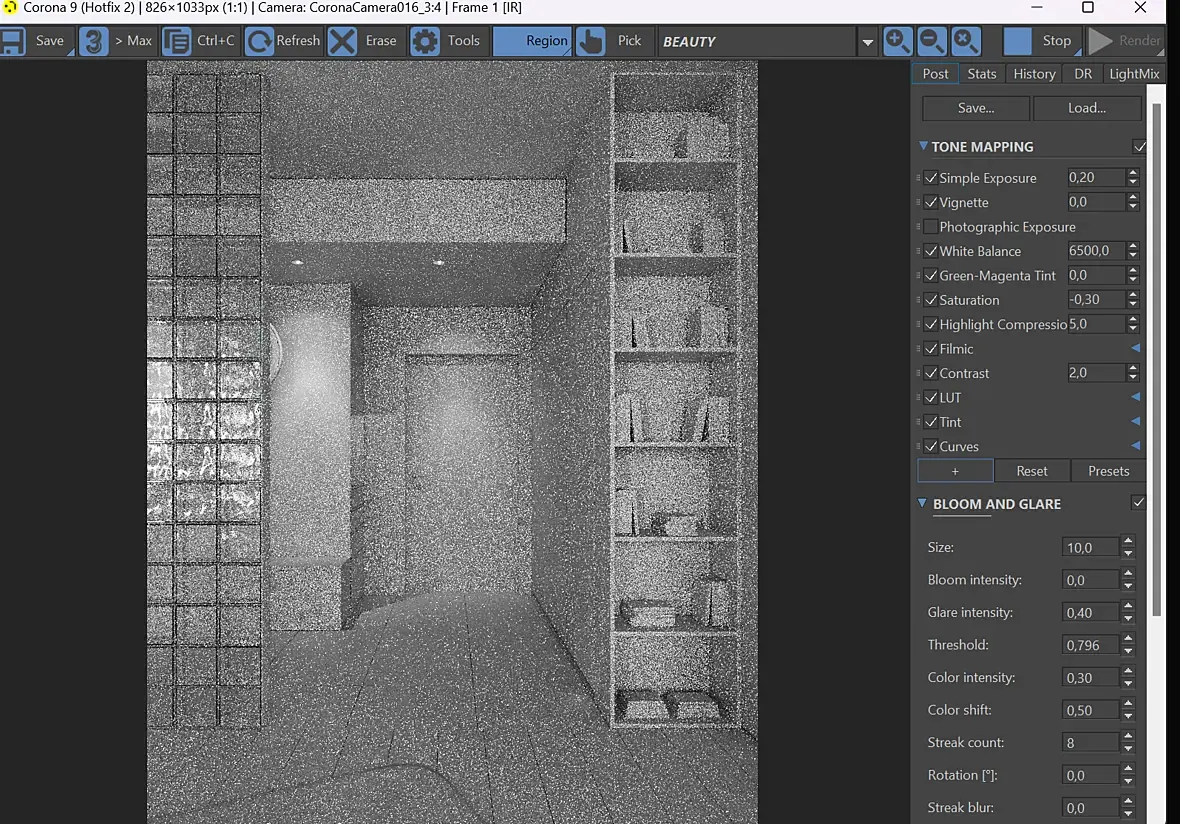Enable the Photographic Exposure checkbox
Viewport: 1180px width, 824px height.
point(931,227)
